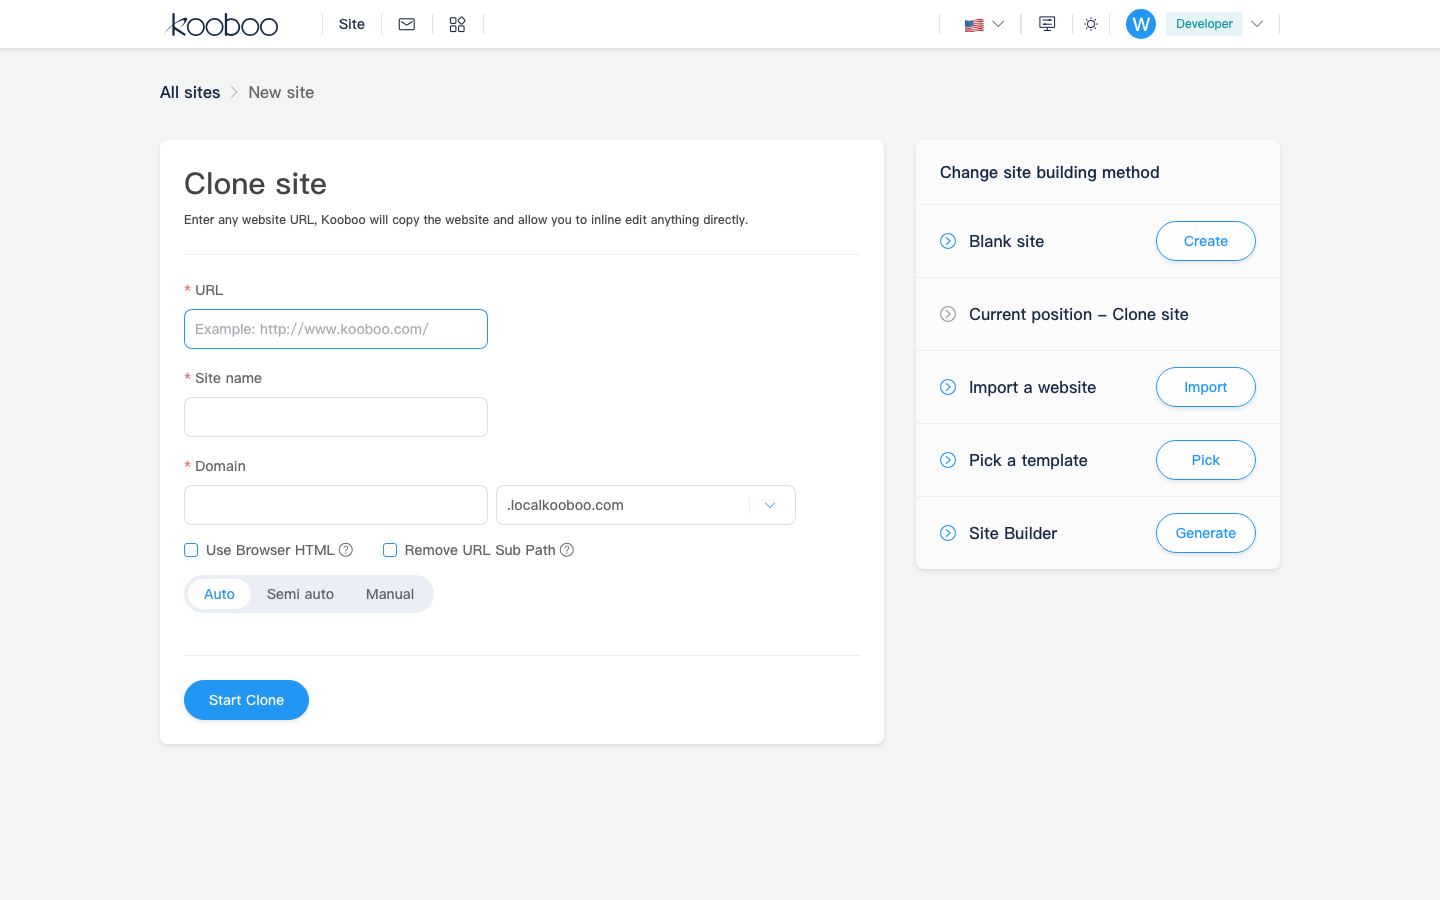Select the Auto clone mode
The image size is (1440, 900).
pyautogui.click(x=219, y=594)
